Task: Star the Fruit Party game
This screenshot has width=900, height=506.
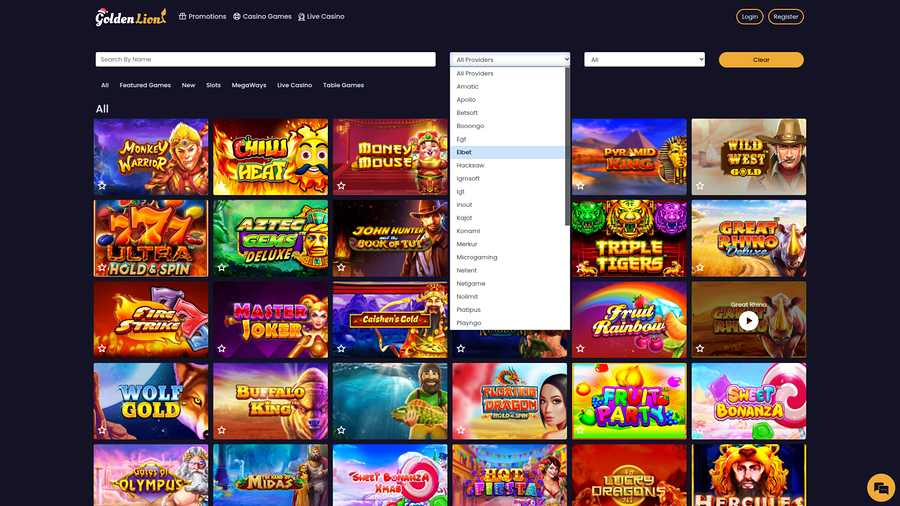Action: pos(580,430)
